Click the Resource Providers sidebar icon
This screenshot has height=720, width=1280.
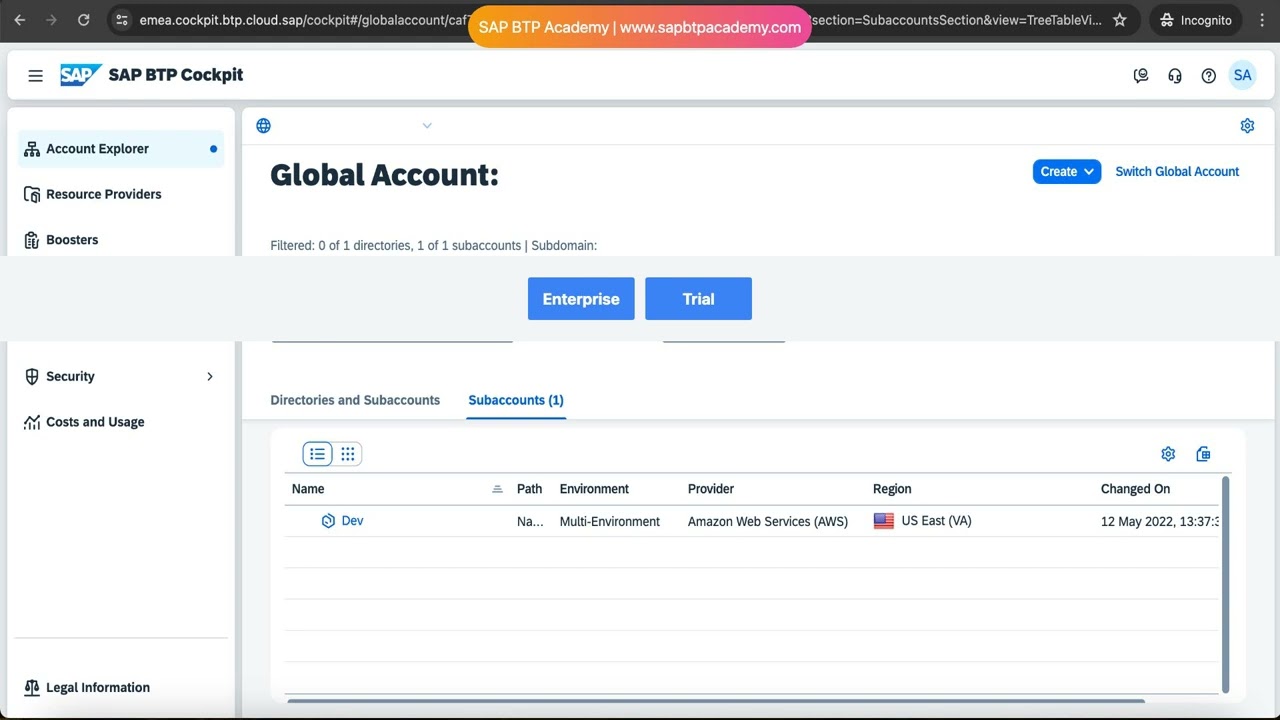click(32, 194)
